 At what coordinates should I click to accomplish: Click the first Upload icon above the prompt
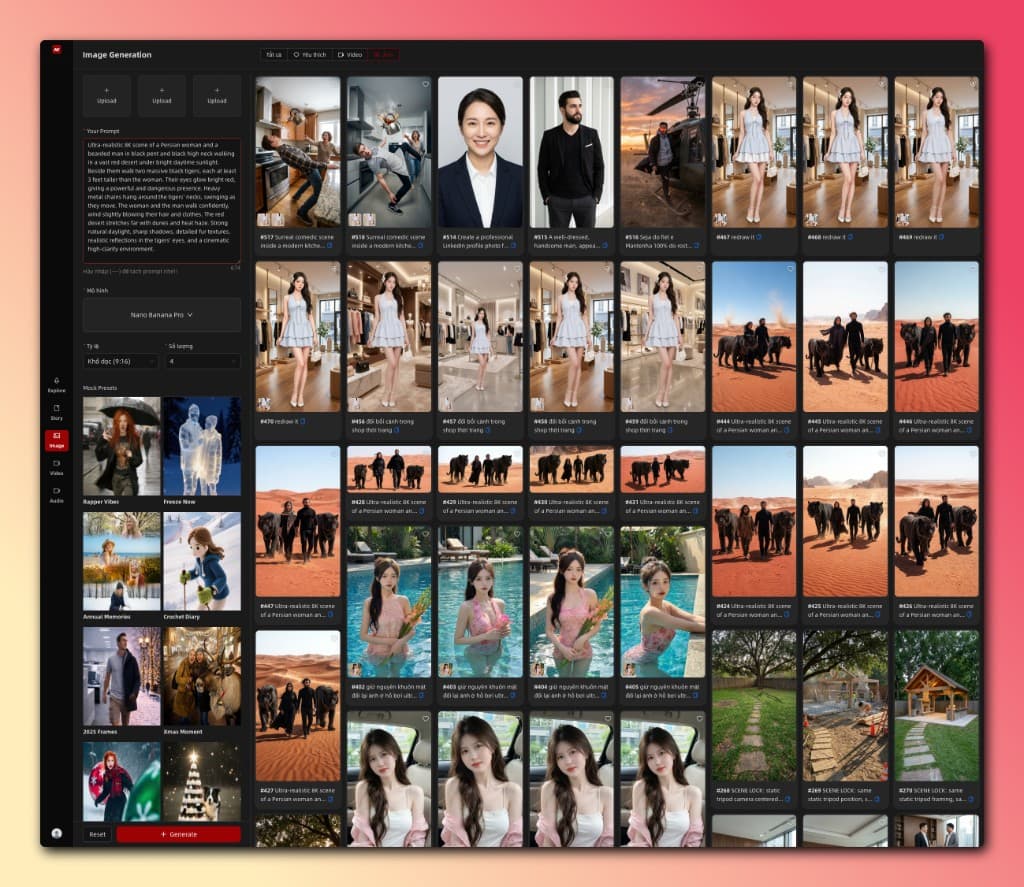pyautogui.click(x=107, y=95)
